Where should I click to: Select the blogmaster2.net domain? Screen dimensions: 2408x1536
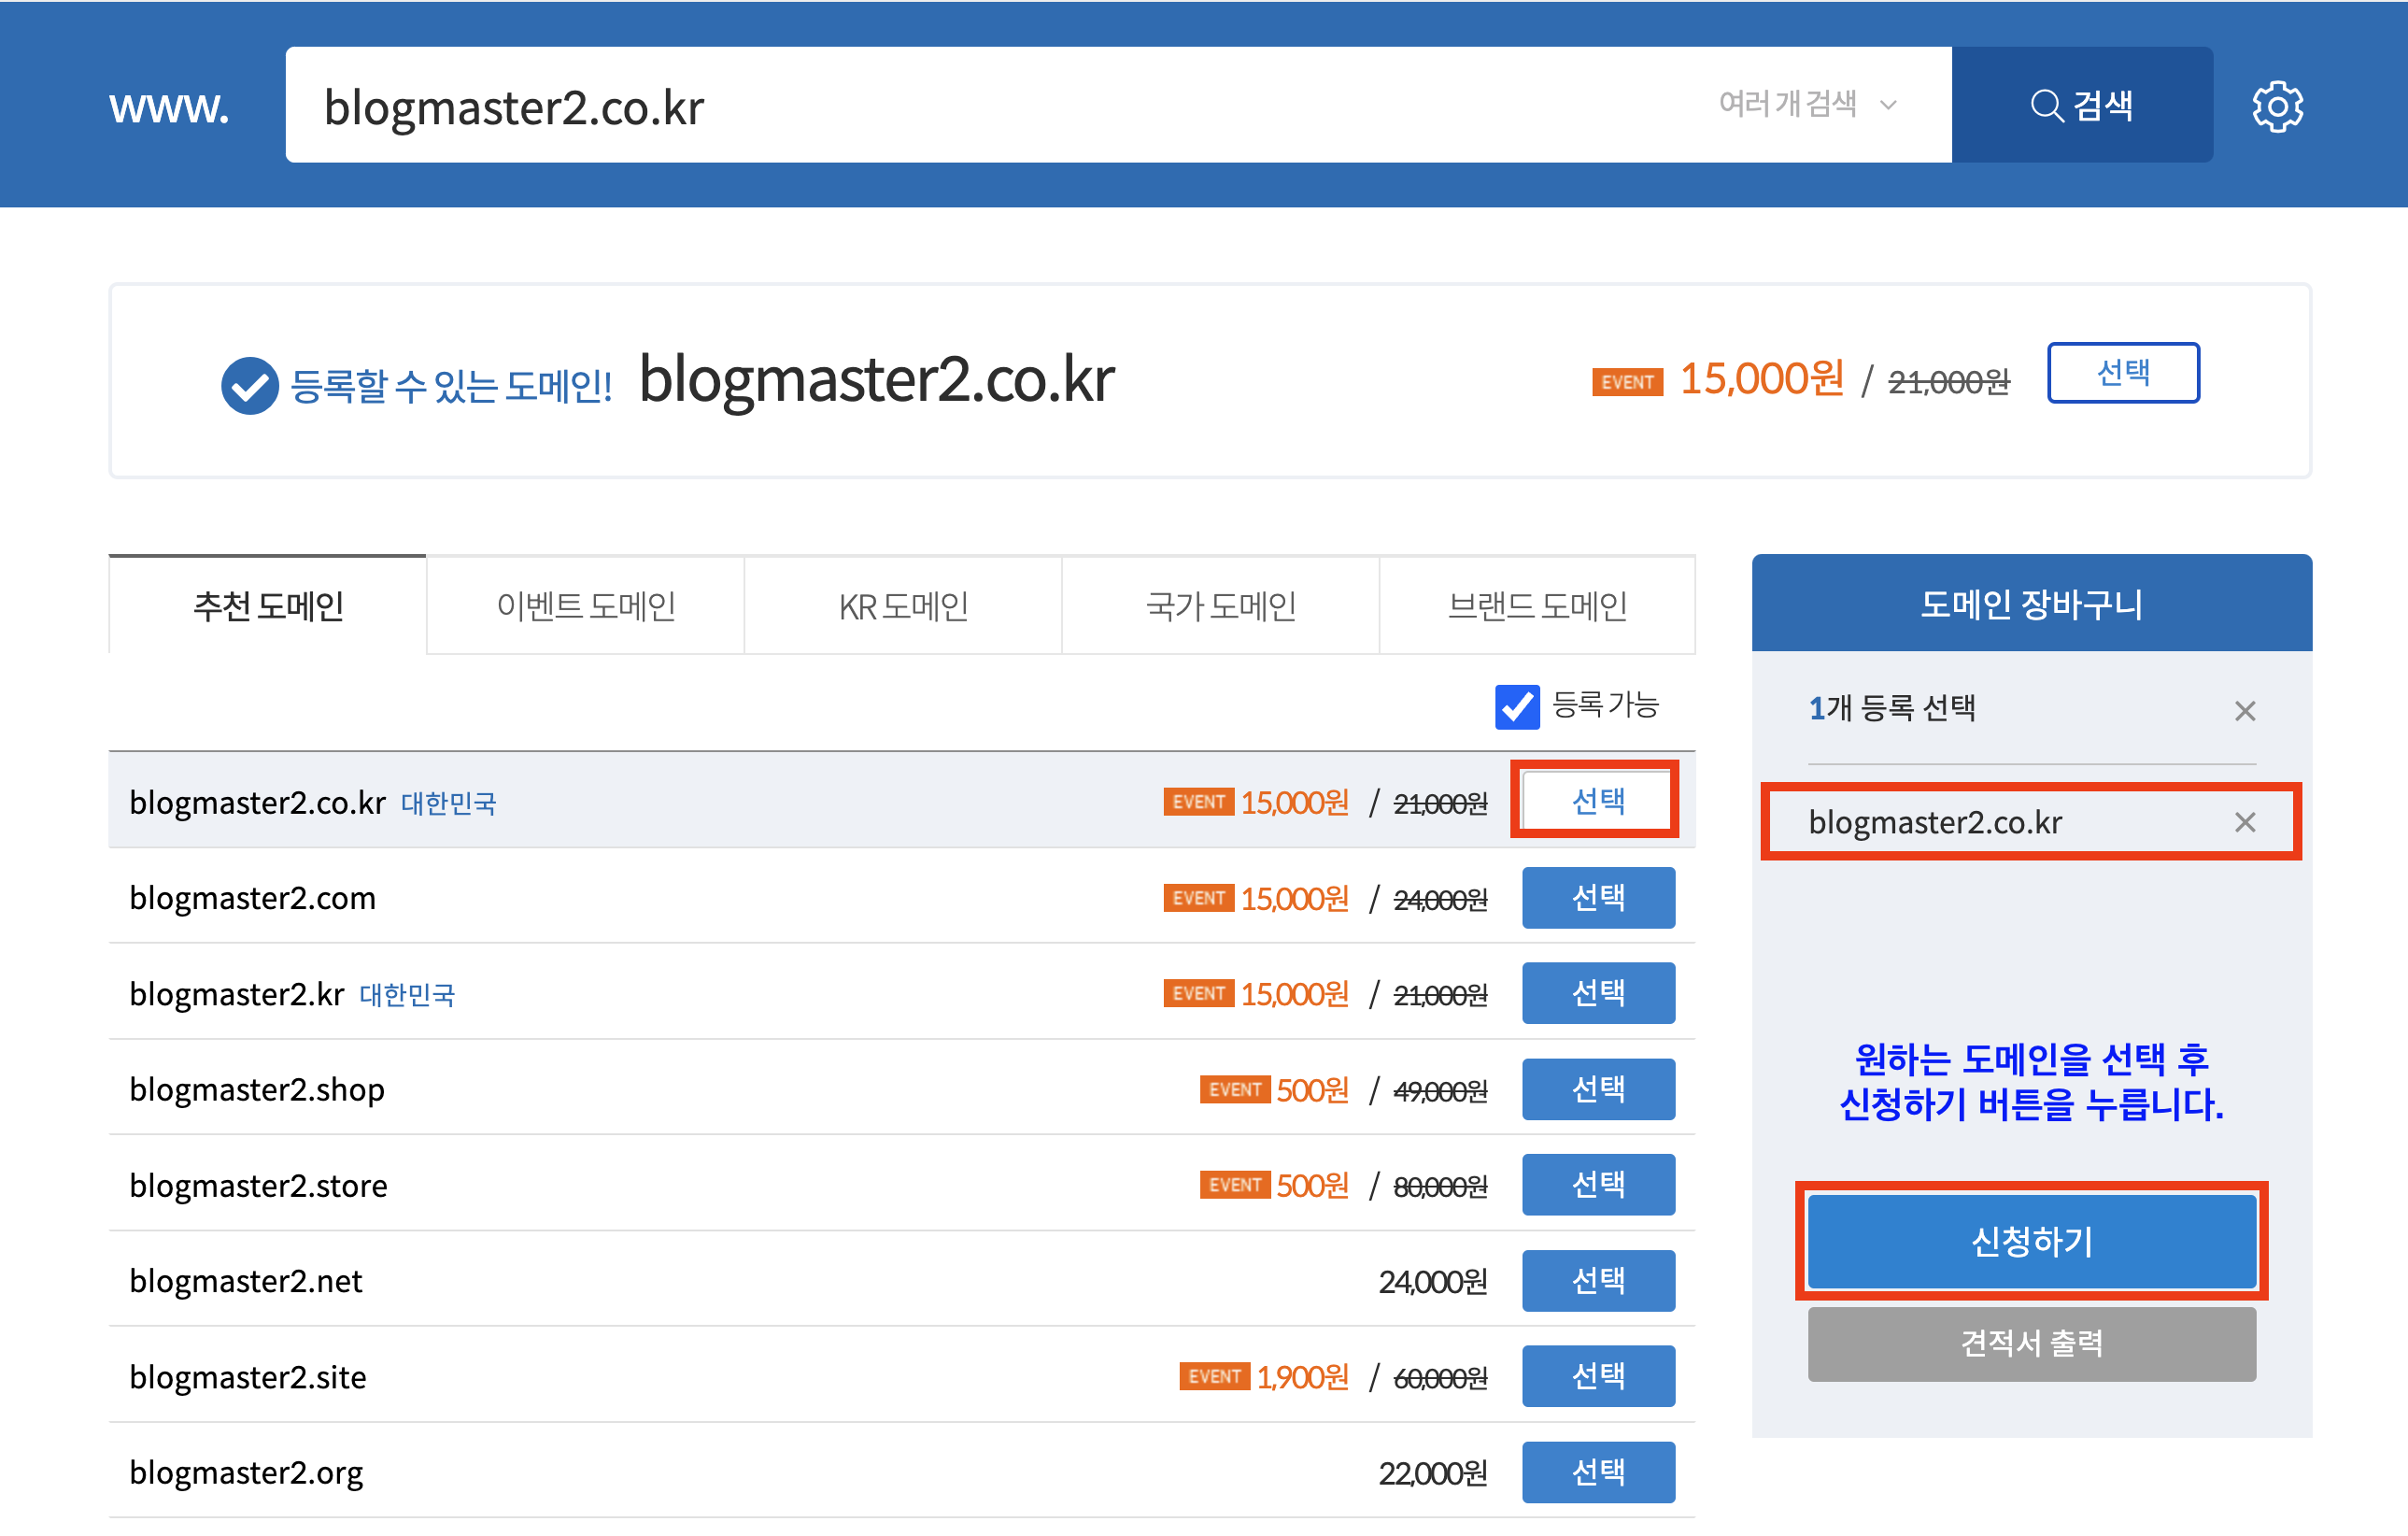[x=1597, y=1280]
